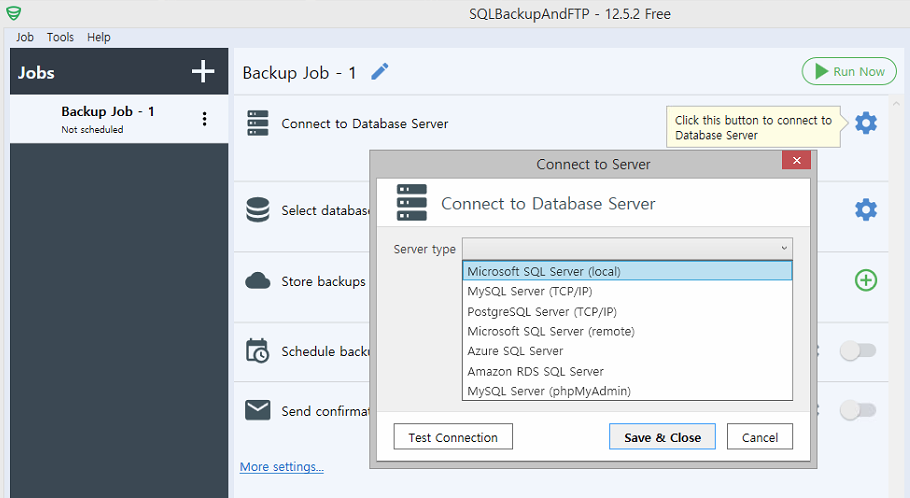Click the Run Now button
The height and width of the screenshot is (498, 910).
pyautogui.click(x=849, y=71)
